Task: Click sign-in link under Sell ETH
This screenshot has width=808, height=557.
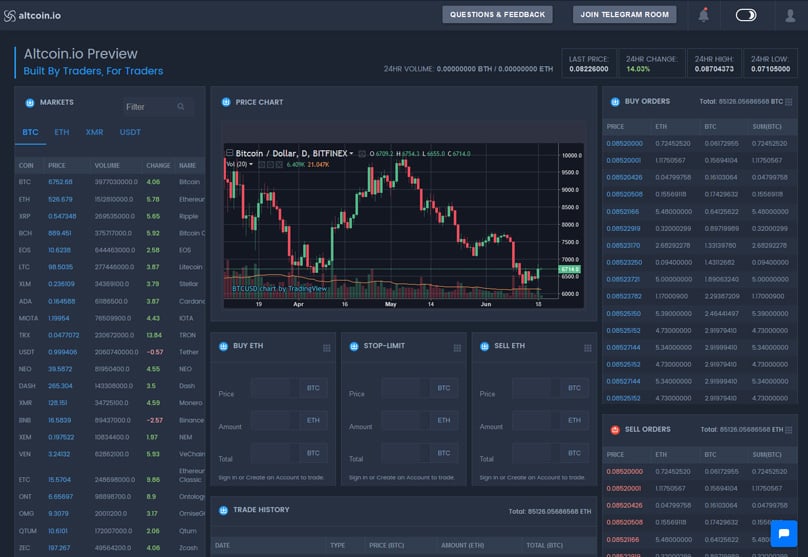Action: coord(532,478)
